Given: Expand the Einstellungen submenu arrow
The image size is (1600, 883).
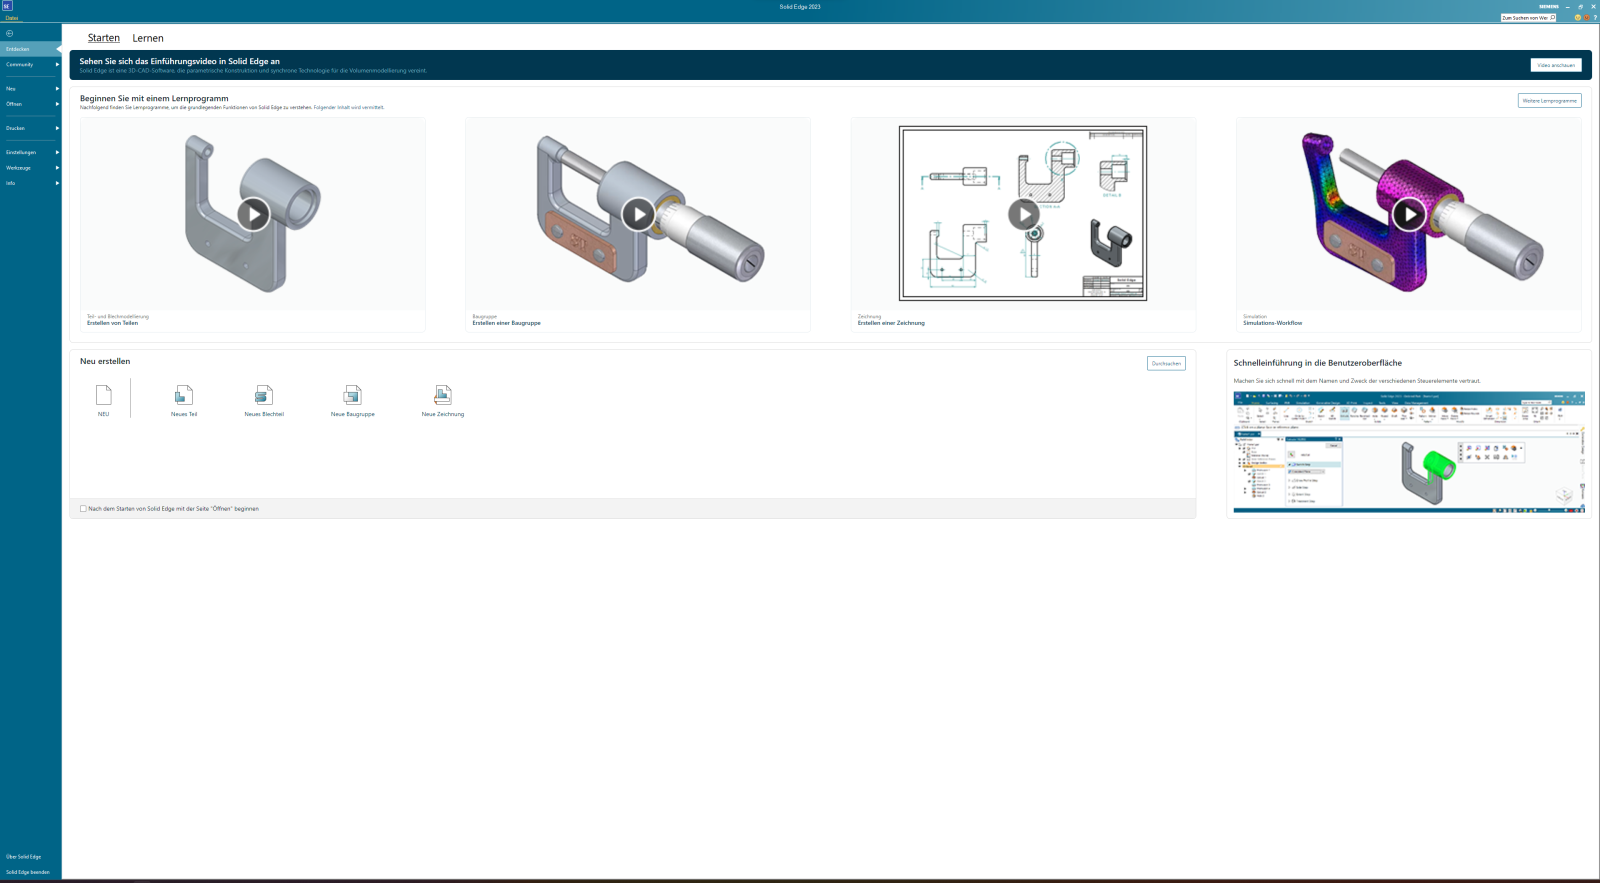Looking at the screenshot, I should click(57, 152).
